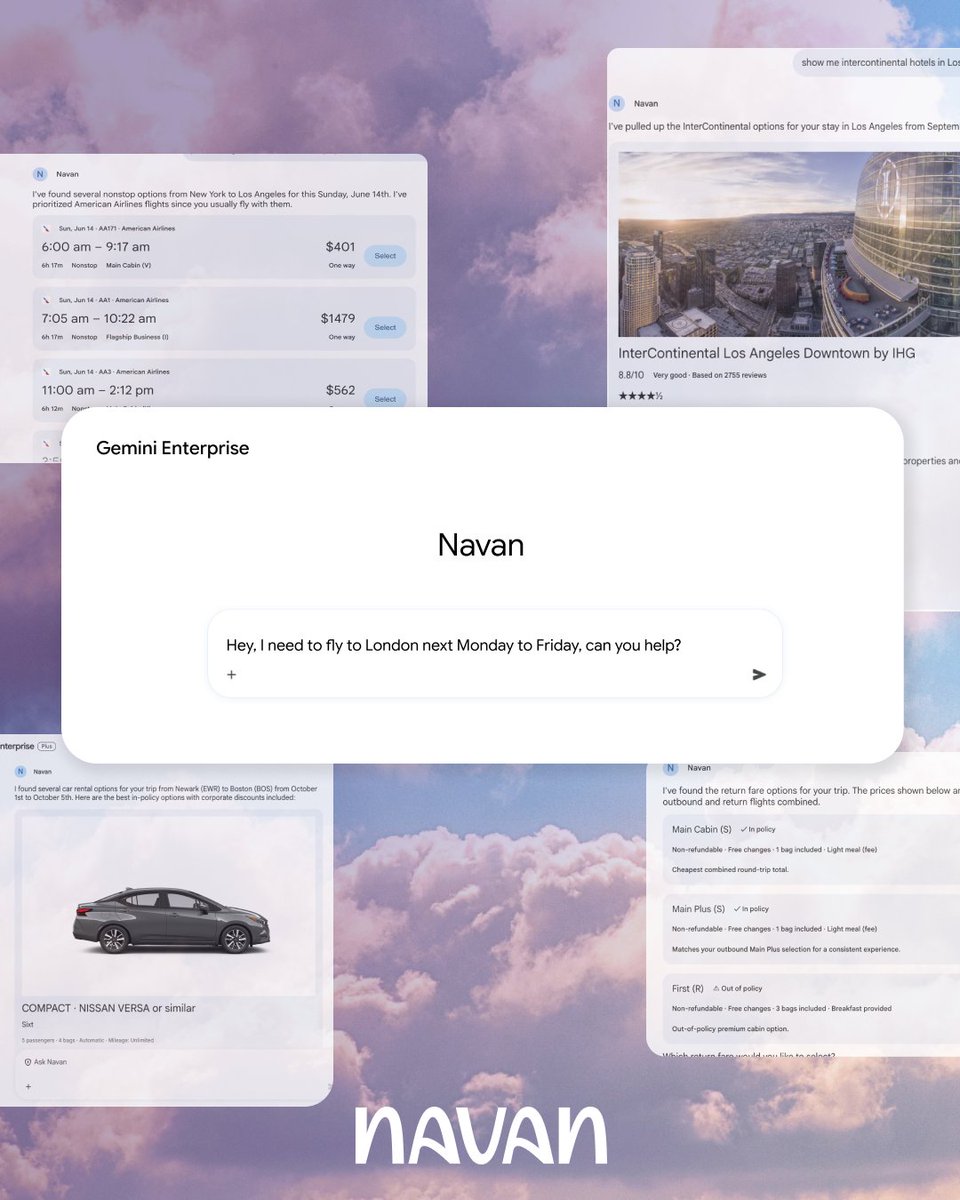Screen dimensions: 960x1200
Task: Click the four-and-half star rating
Action: tap(640, 396)
